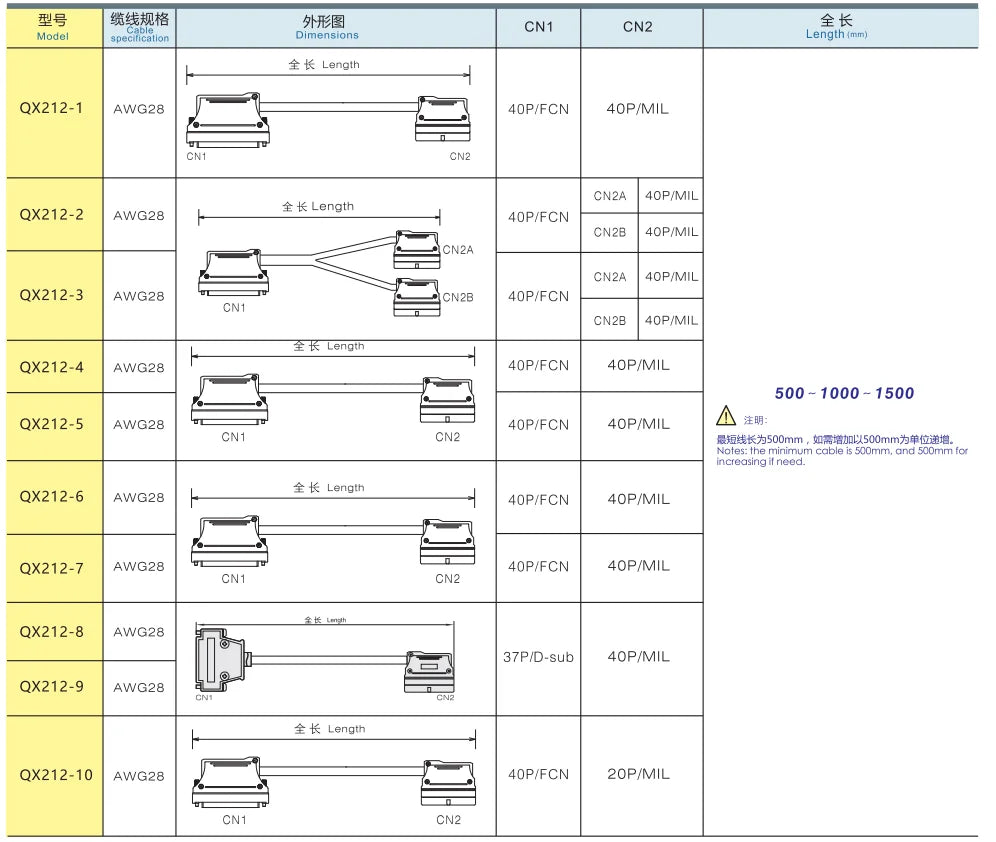Select the 37P D-sub connector drawing
This screenshot has height=842, width=996.
pyautogui.click(x=220, y=660)
